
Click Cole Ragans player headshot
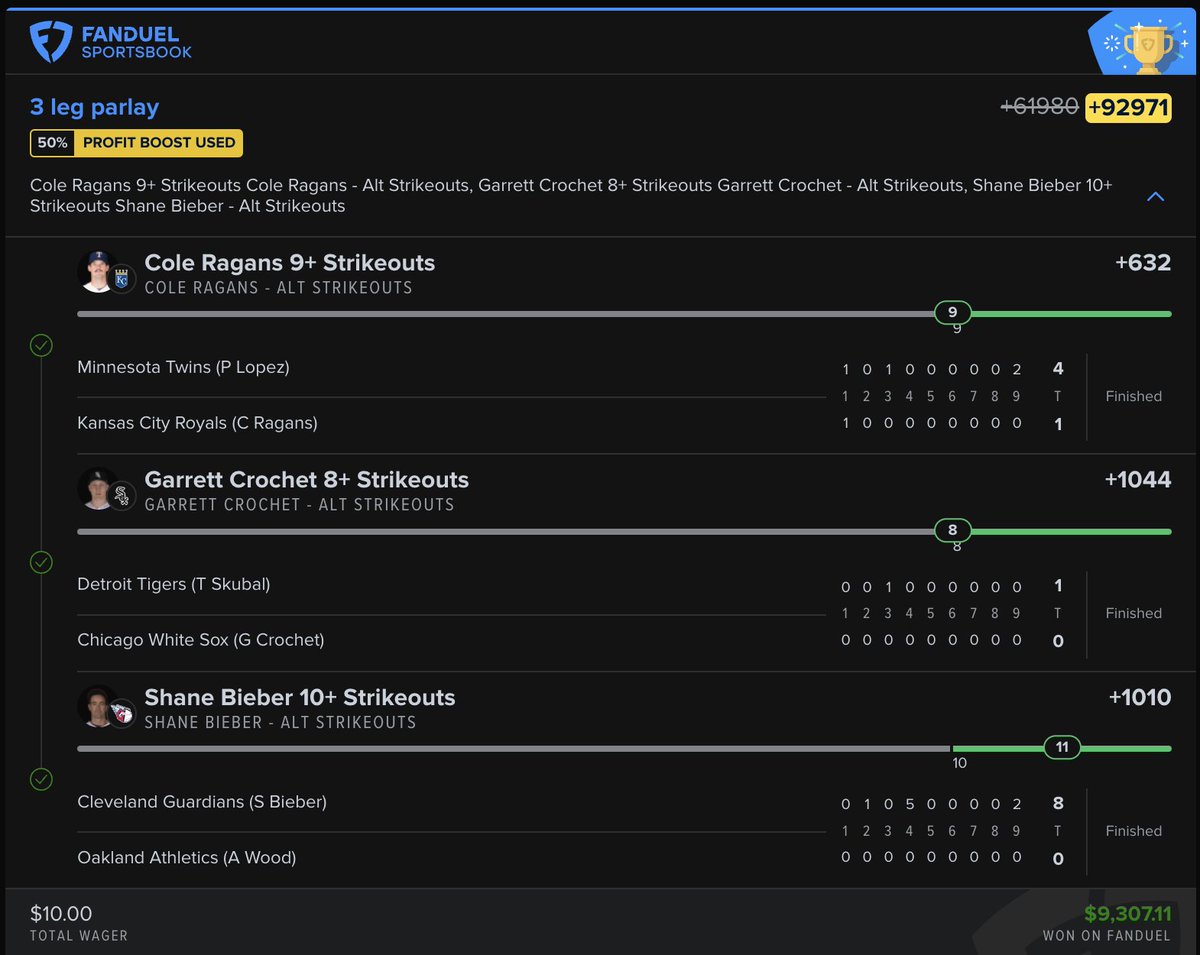(x=98, y=271)
